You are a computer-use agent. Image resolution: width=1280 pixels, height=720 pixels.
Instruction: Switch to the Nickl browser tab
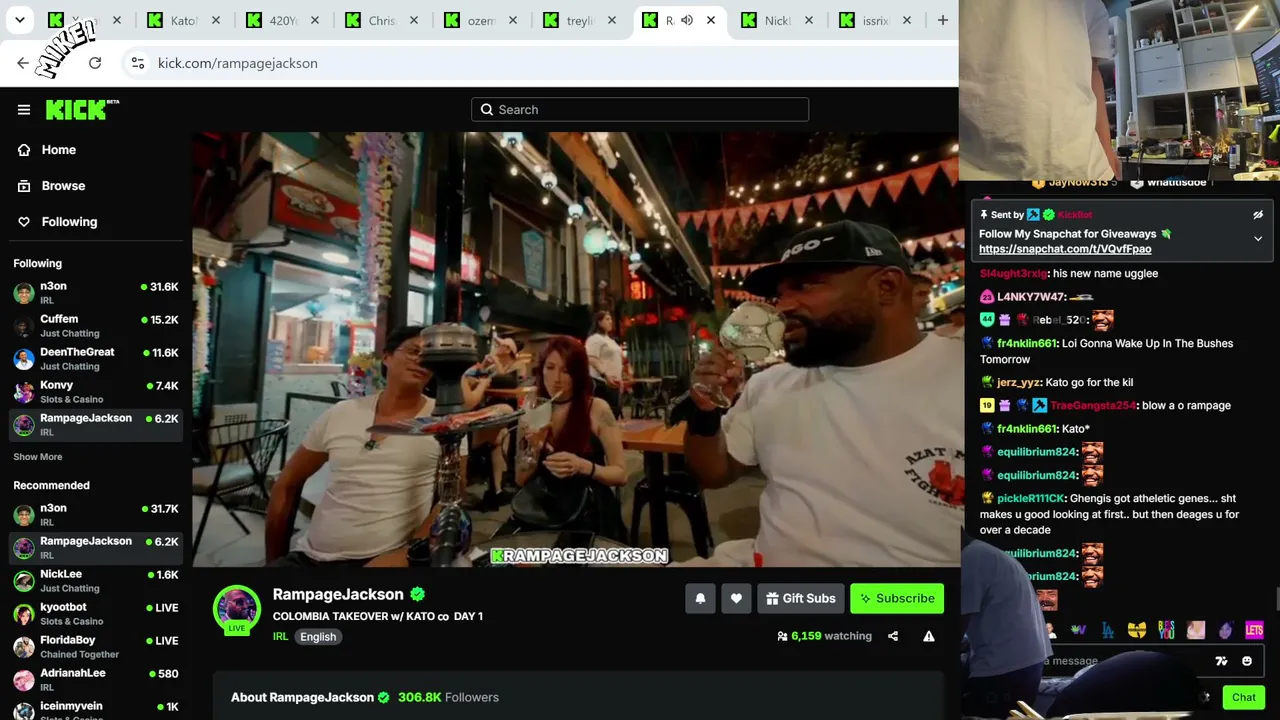(777, 20)
